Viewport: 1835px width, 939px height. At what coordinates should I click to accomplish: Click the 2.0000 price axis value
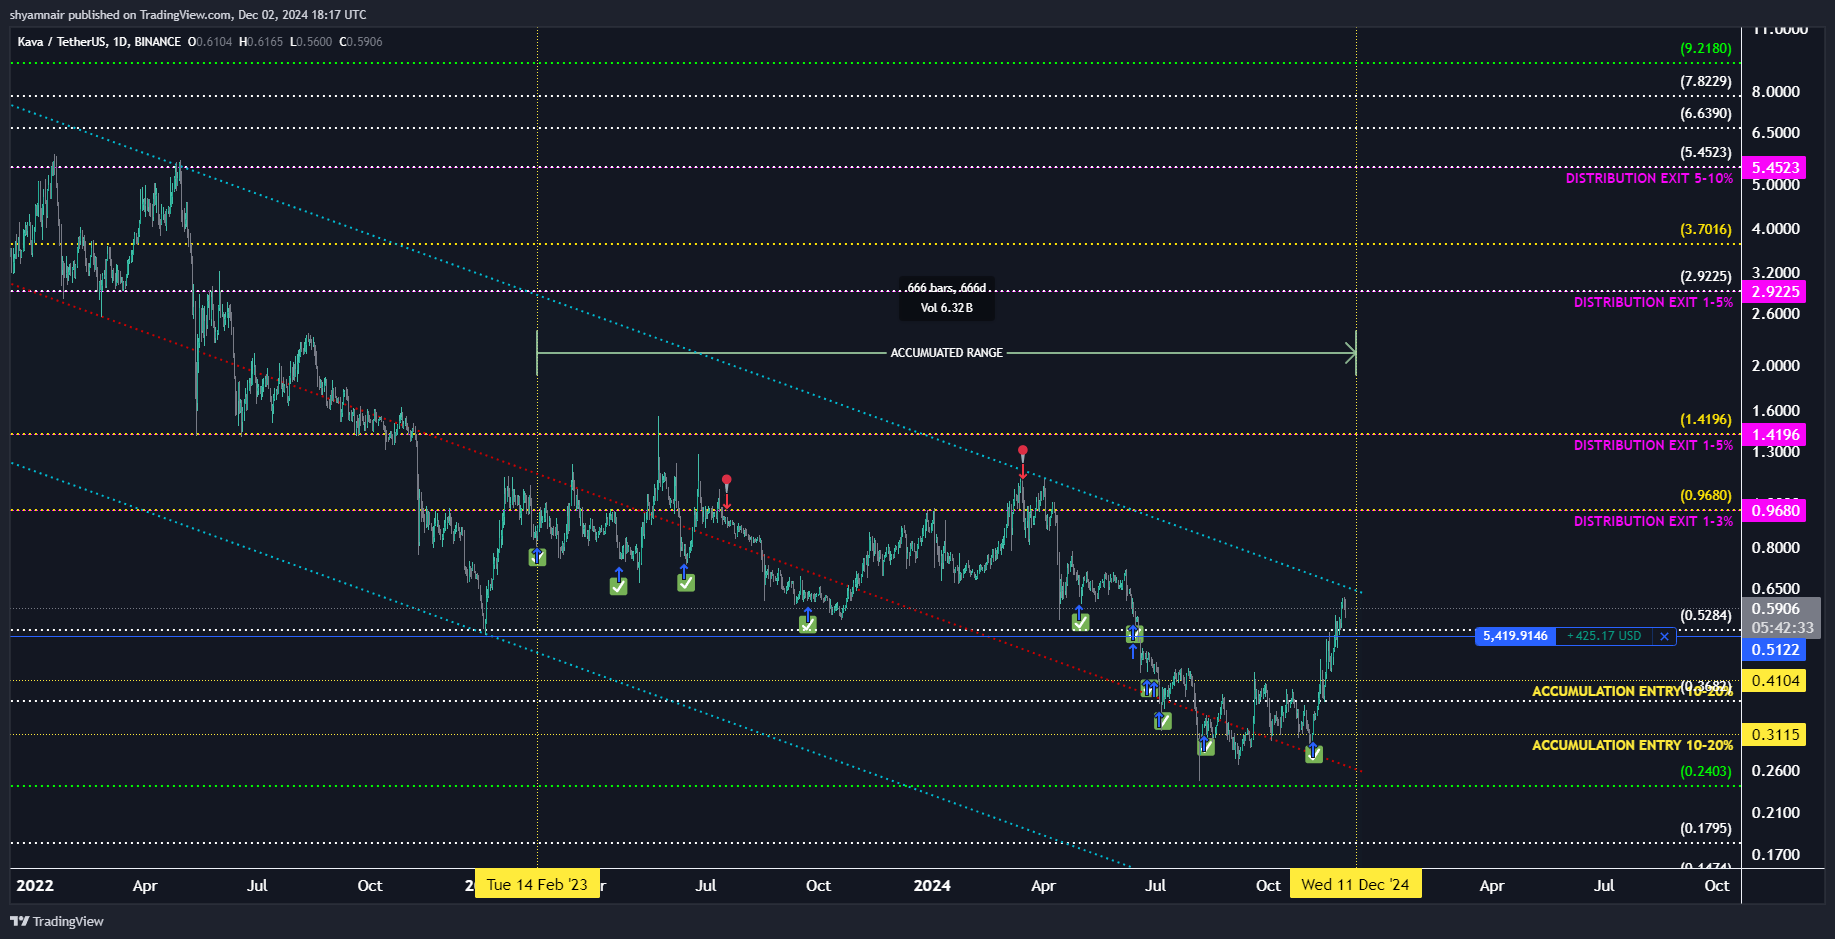tap(1775, 366)
